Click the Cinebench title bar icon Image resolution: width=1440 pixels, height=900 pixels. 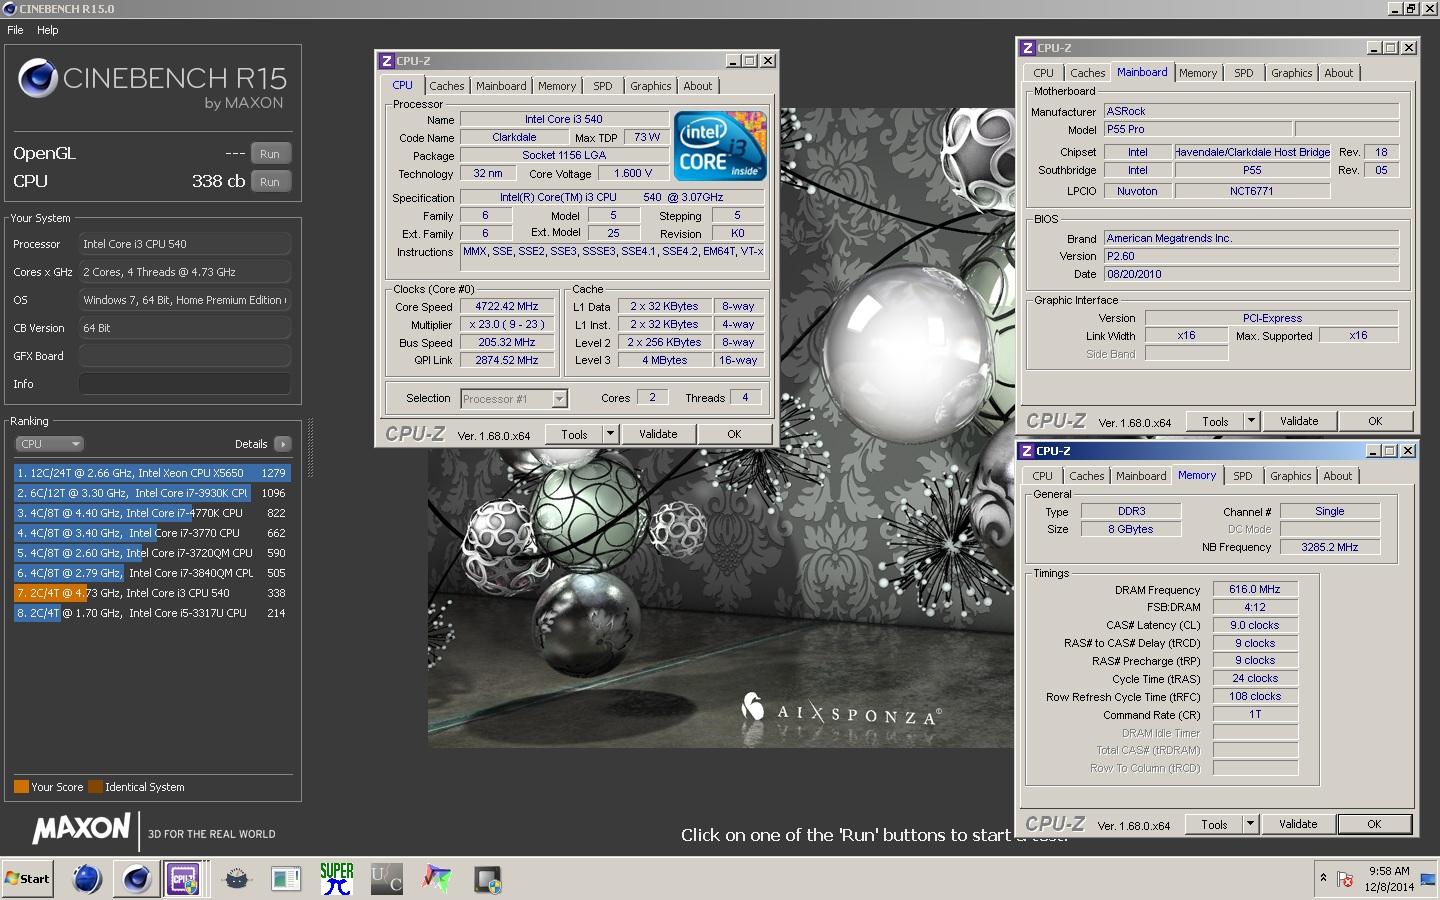tap(9, 9)
